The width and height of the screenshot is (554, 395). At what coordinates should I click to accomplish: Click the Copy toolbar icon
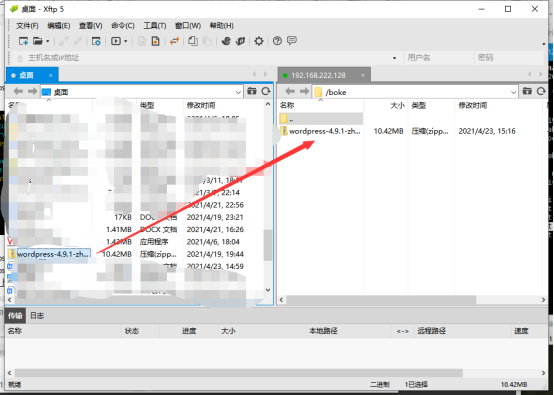pyautogui.click(x=193, y=41)
